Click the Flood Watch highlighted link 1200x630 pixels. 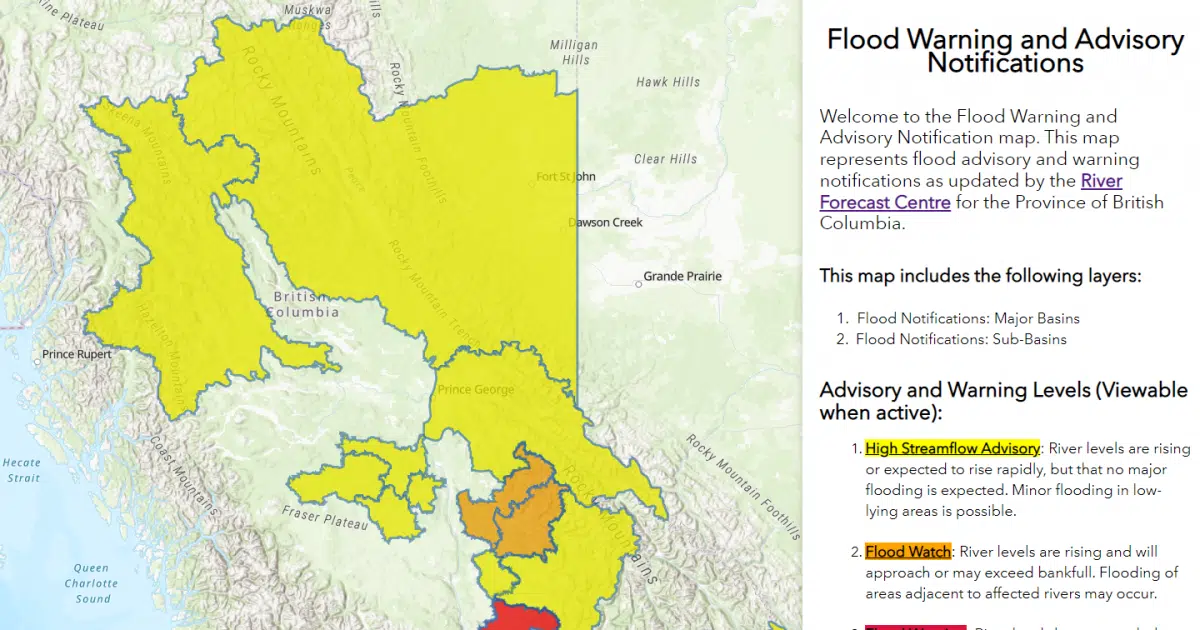(x=907, y=551)
